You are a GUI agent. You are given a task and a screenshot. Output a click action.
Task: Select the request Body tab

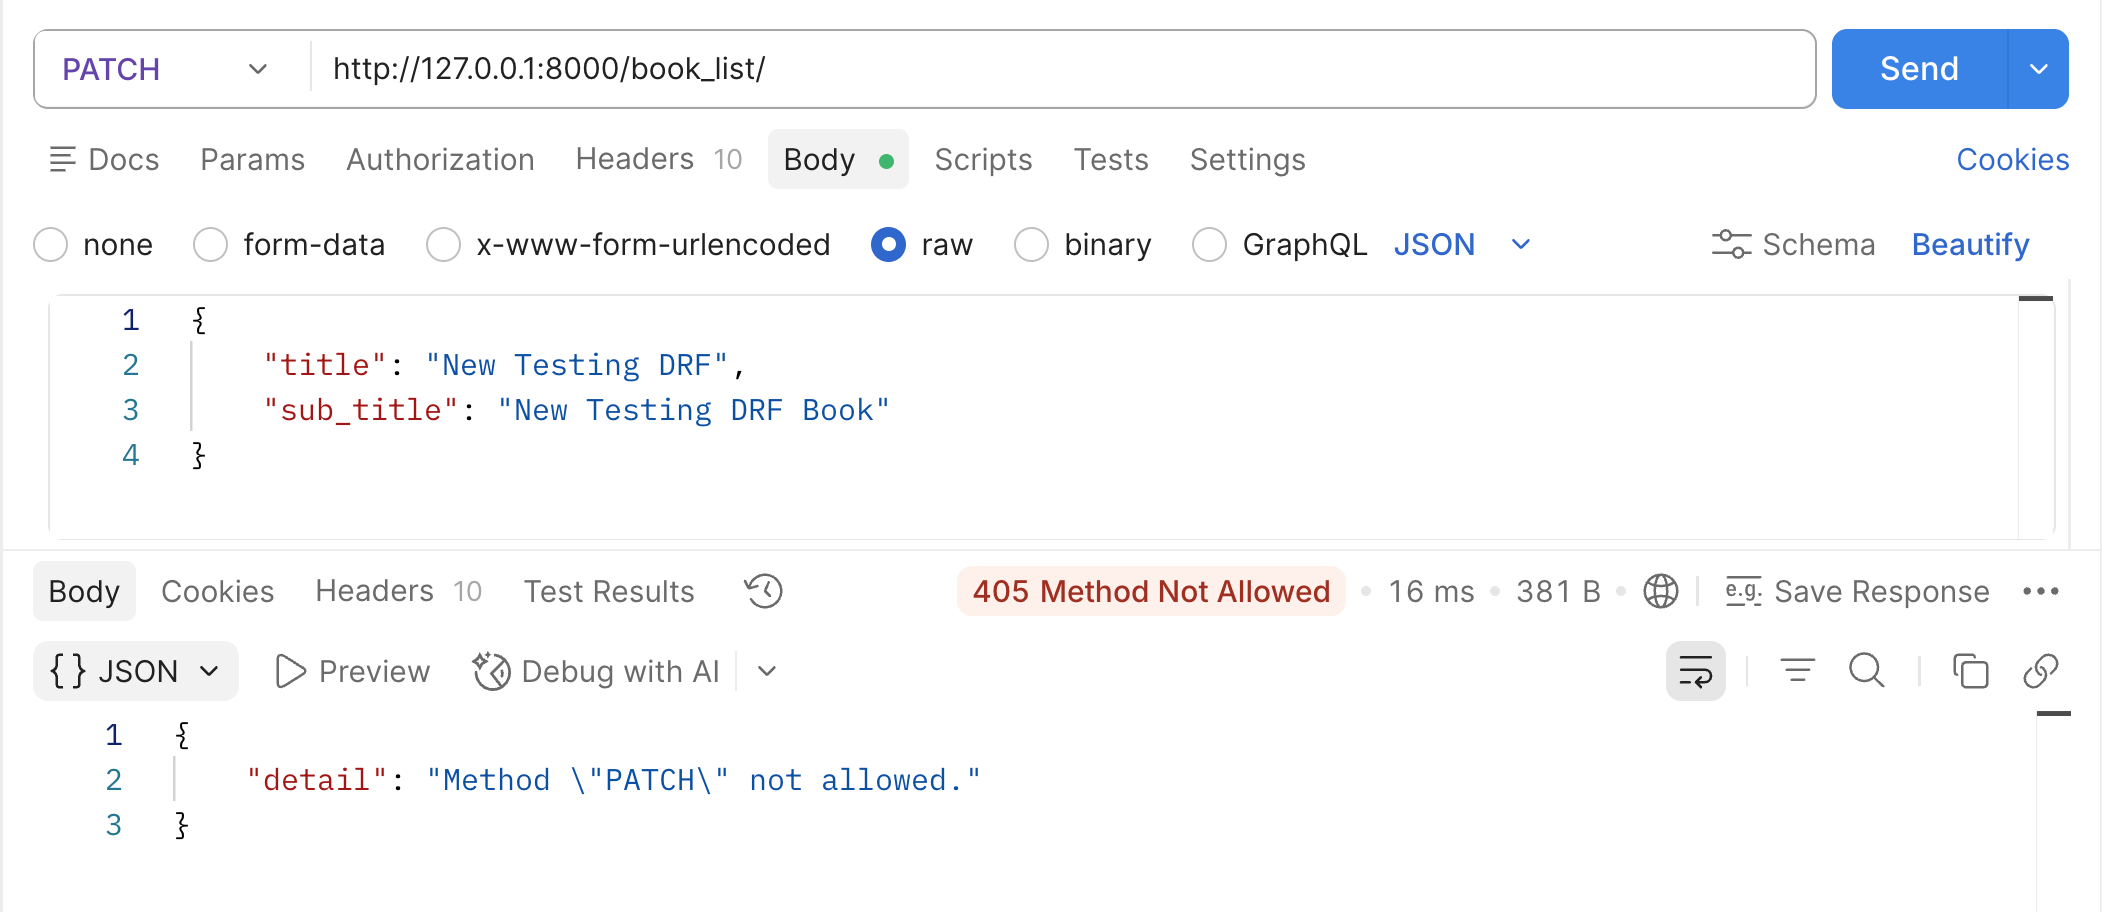[838, 159]
